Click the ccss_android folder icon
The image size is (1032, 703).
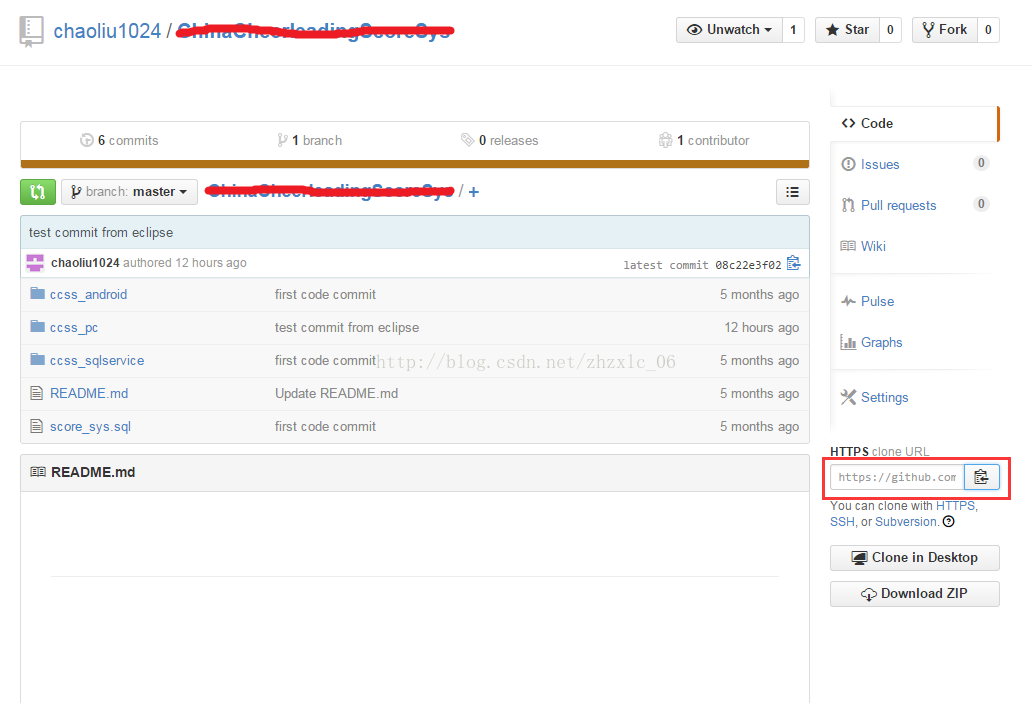coord(38,294)
